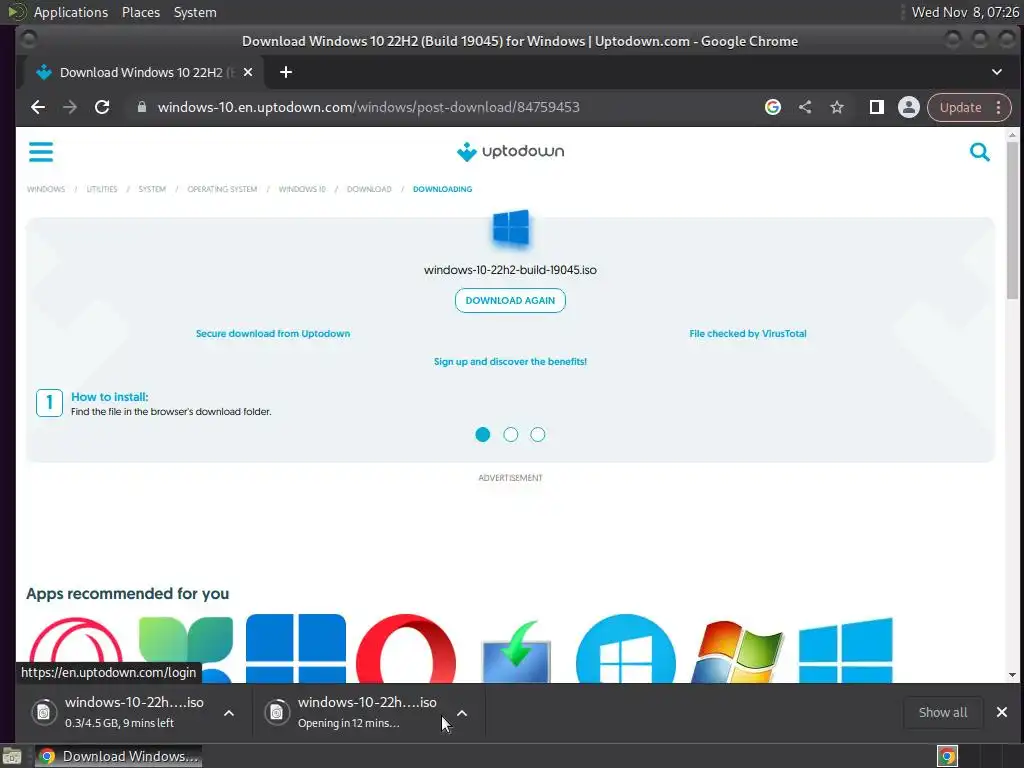Open the Windows 7 flag app icon
Screen dimensions: 1024x768
pyautogui.click(x=737, y=650)
